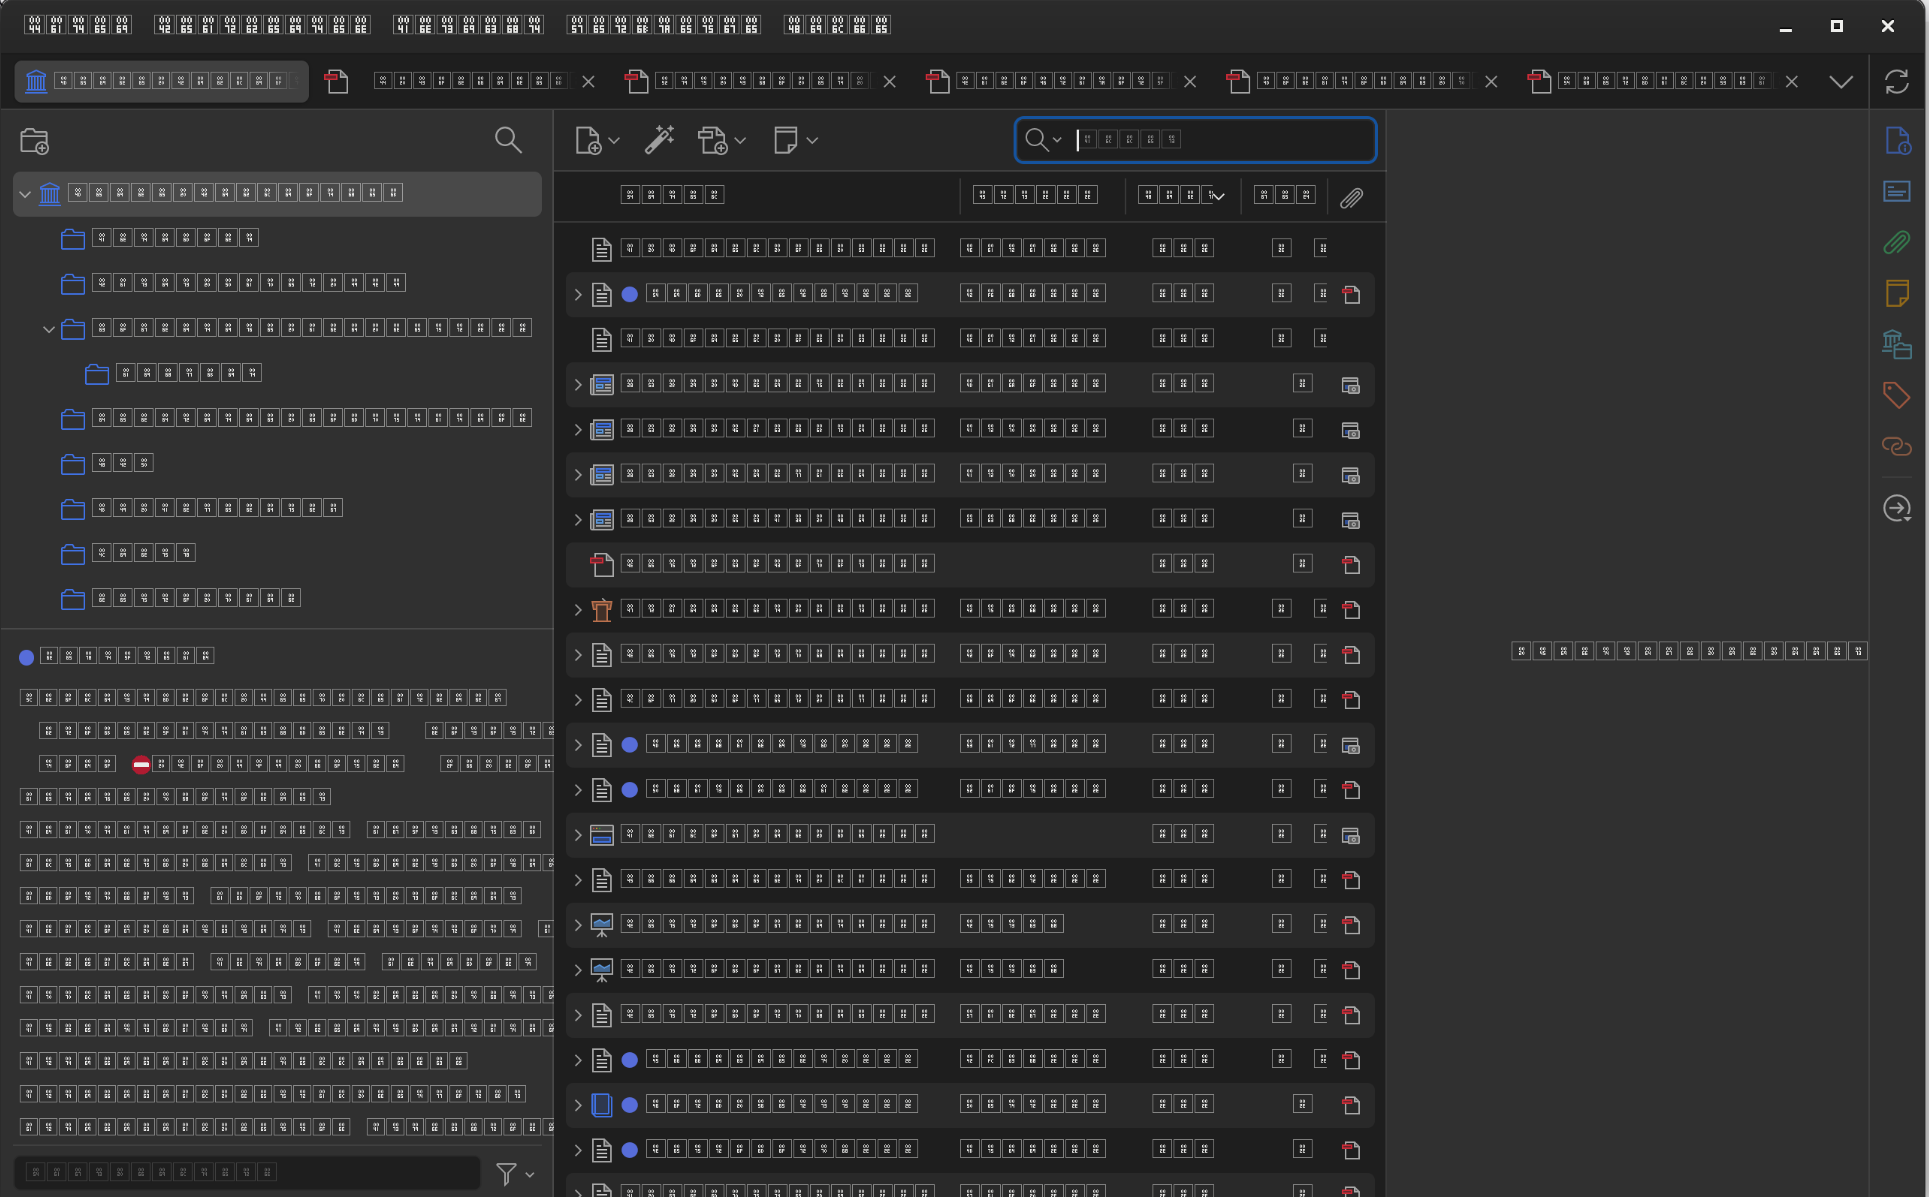
Task: Sort items by the Titel column header
Action: click(672, 195)
